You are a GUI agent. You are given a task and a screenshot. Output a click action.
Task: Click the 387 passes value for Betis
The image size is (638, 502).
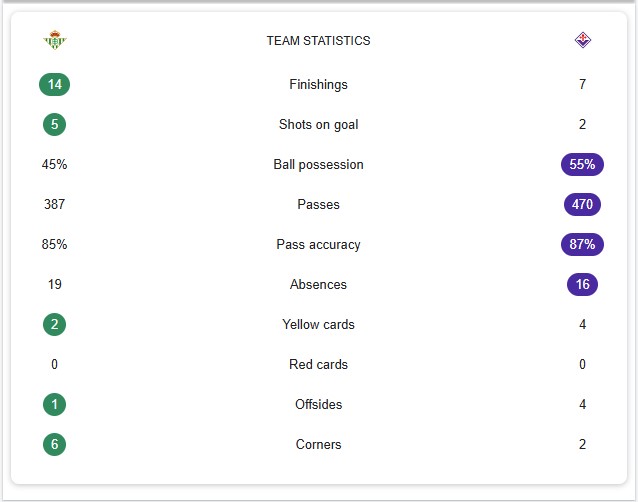pyautogui.click(x=55, y=204)
